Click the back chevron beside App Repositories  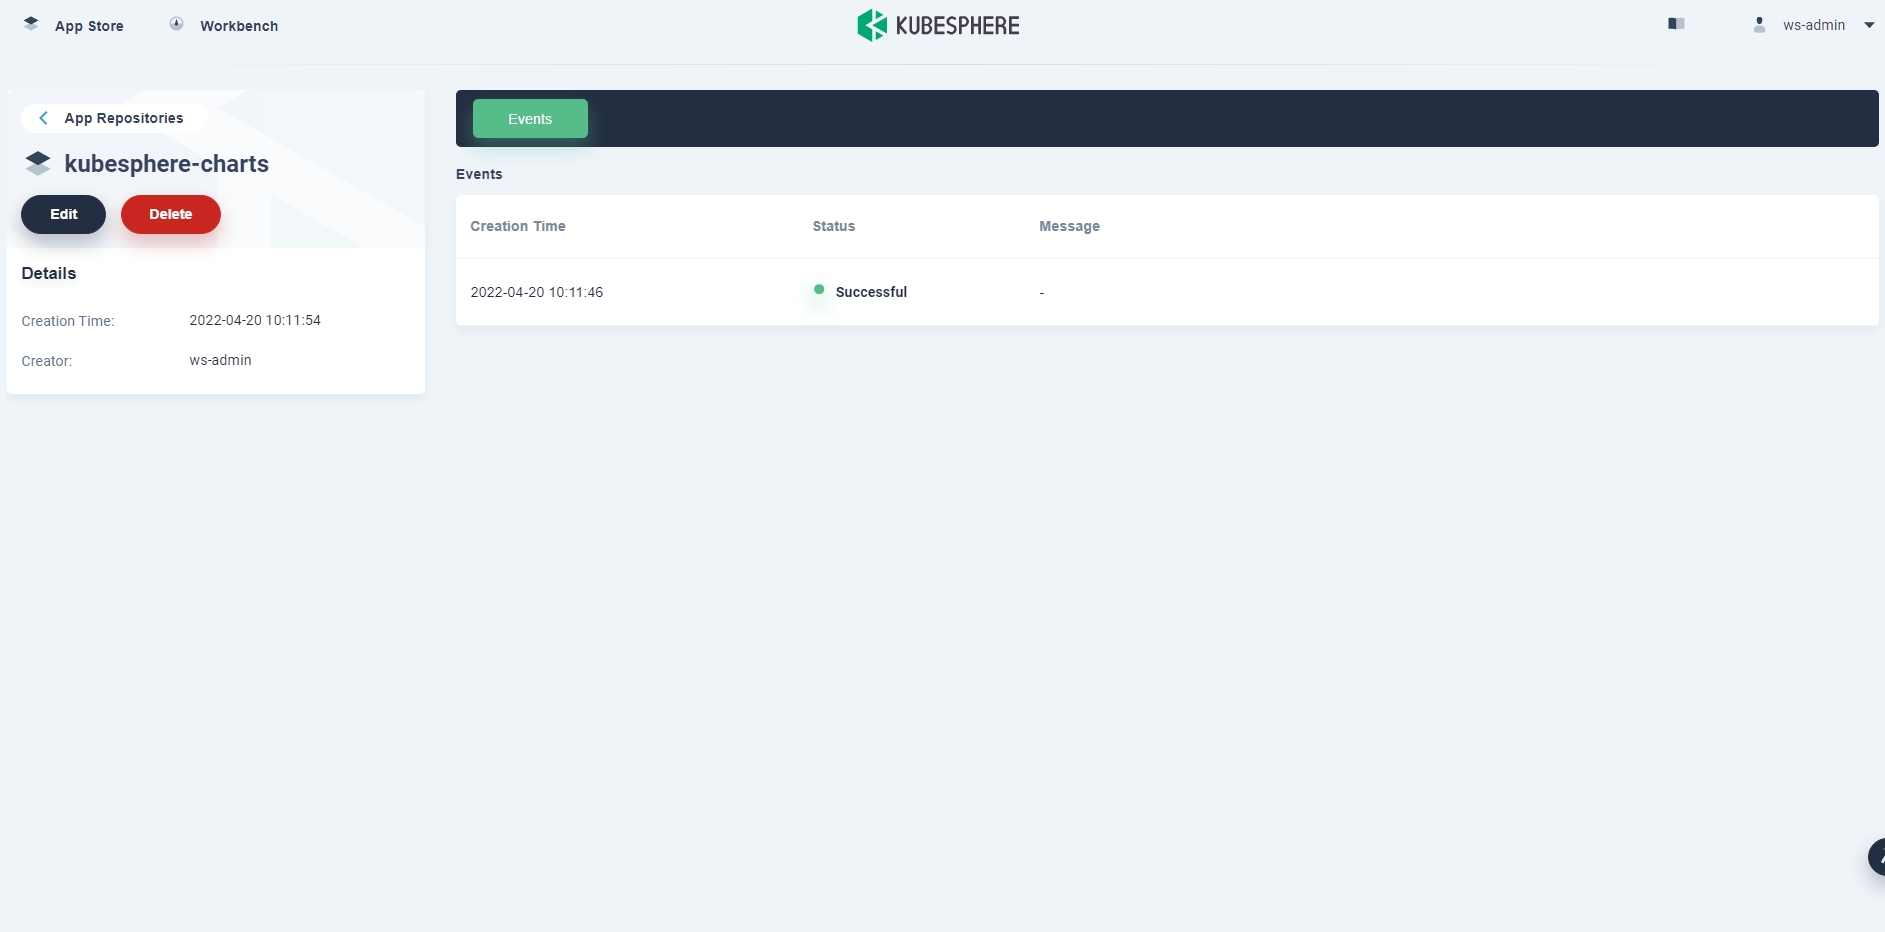pos(43,118)
